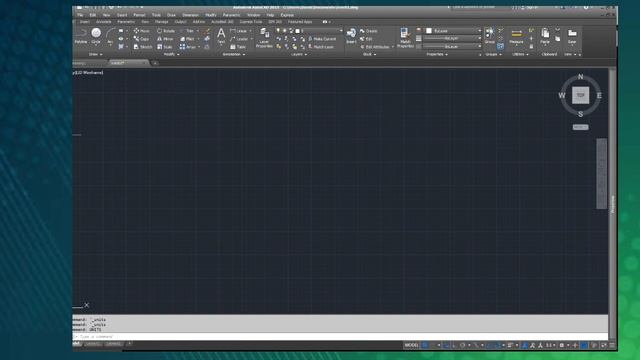Viewport: 640px width, 360px height.
Task: Click the command line input field
Action: [x=341, y=336]
